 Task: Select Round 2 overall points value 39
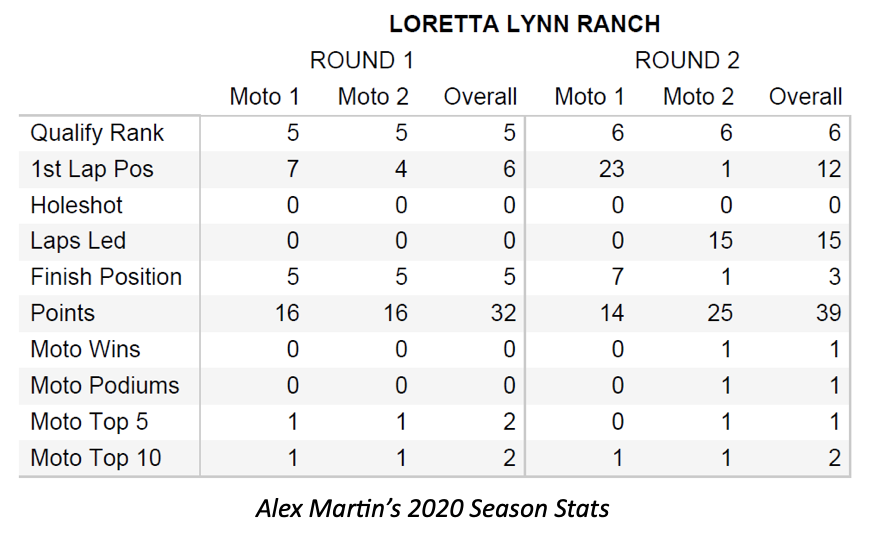(827, 313)
